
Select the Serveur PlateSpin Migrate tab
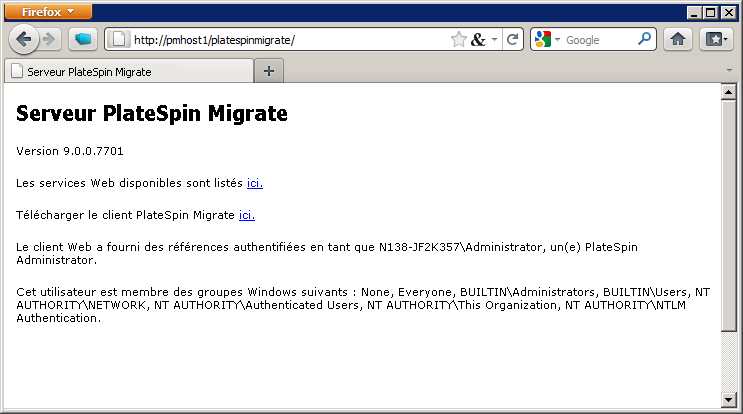coord(128,72)
